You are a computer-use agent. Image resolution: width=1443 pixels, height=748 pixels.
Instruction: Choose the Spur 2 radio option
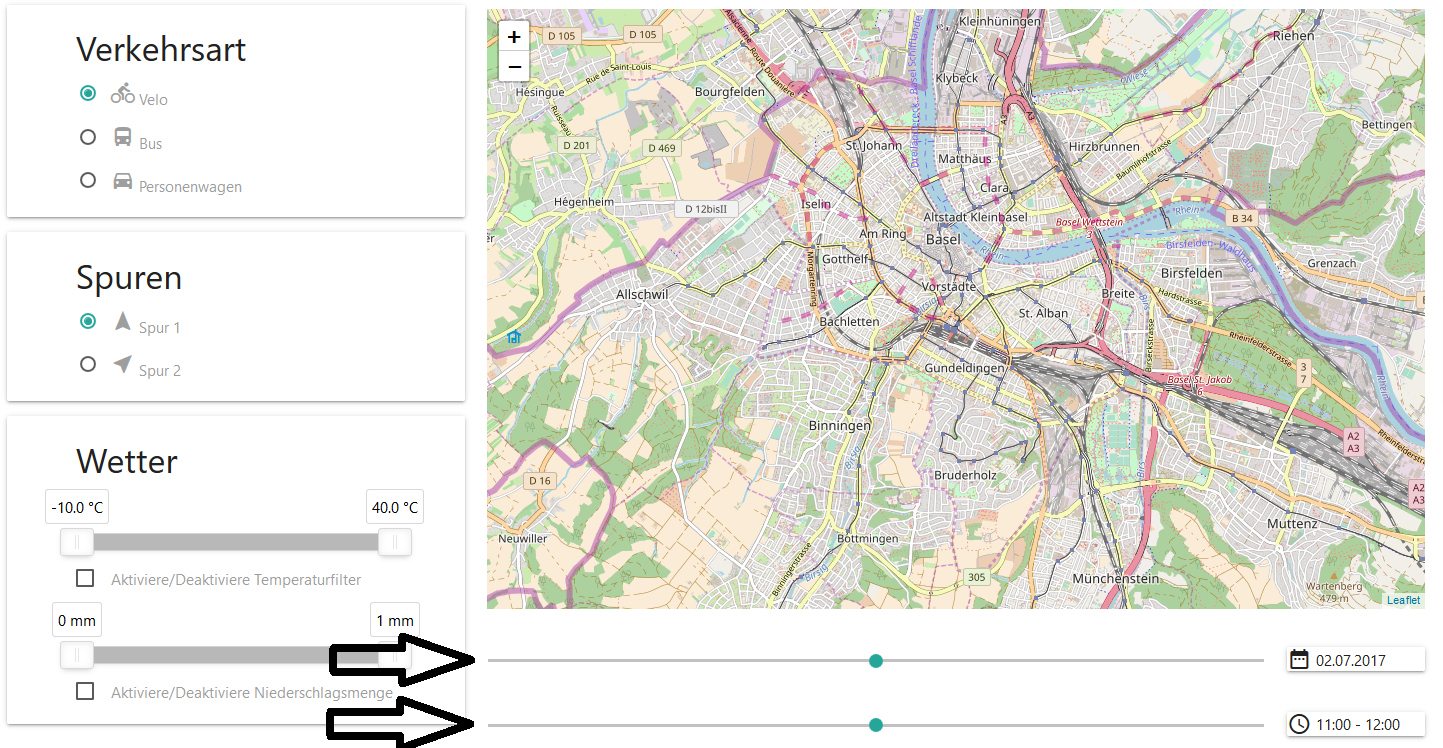click(88, 364)
